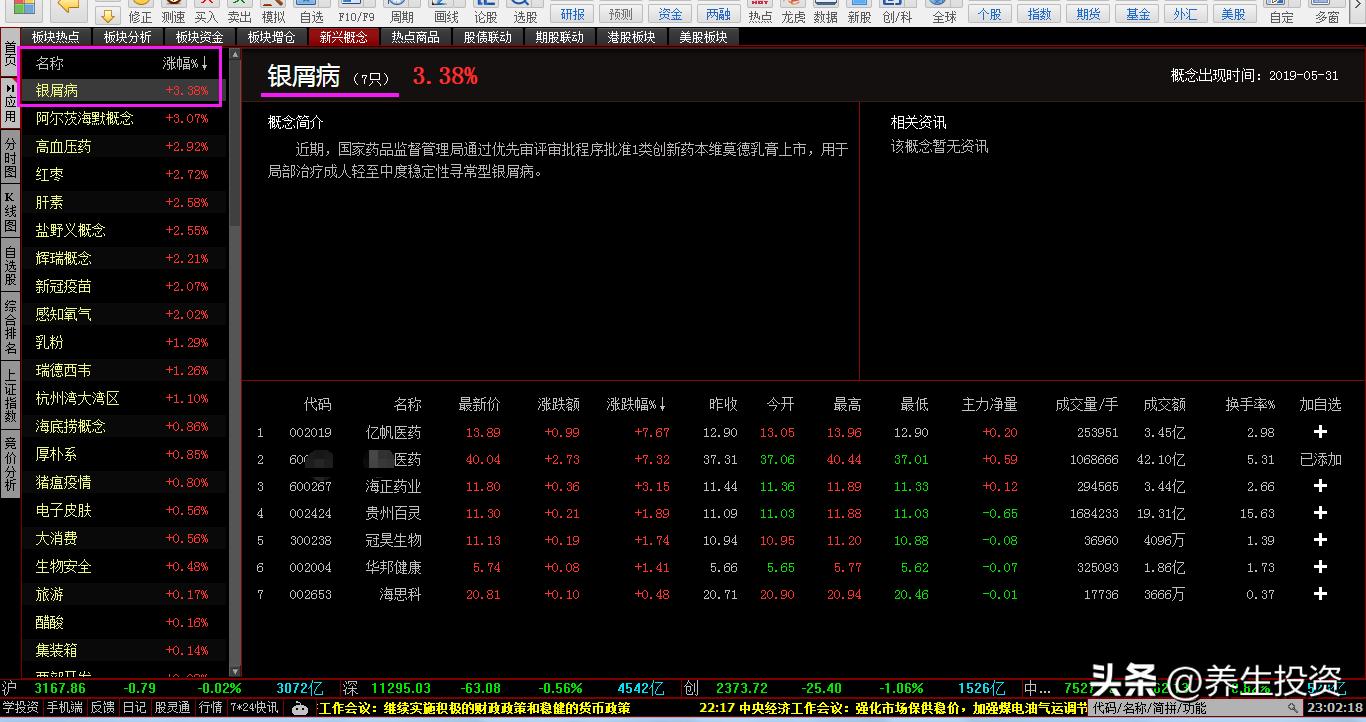The height and width of the screenshot is (722, 1366).
Task: Open the 选股 stock picker tool
Action: click(525, 12)
